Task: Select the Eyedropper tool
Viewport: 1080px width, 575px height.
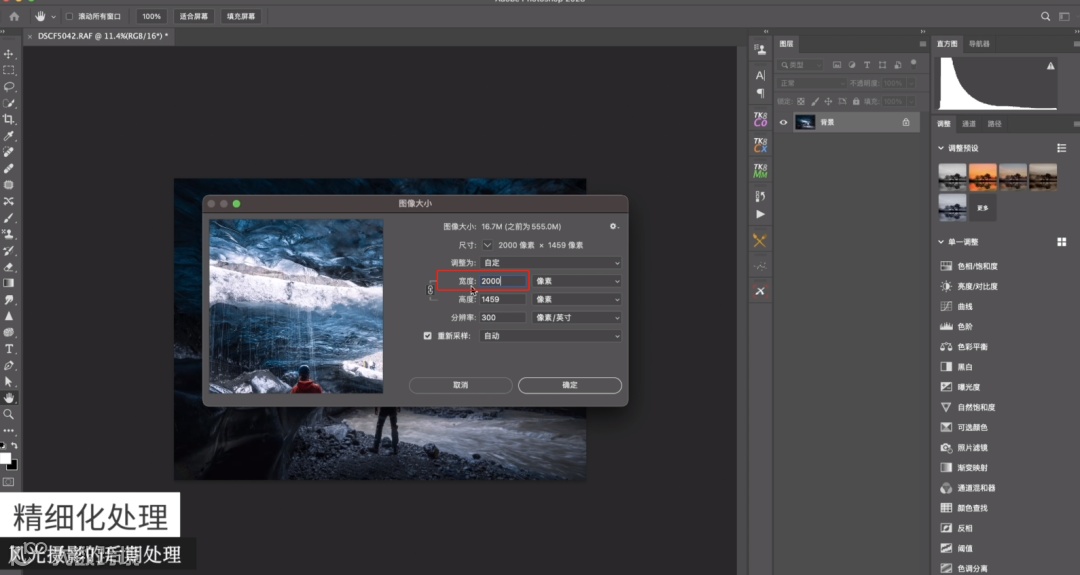Action: pos(8,136)
